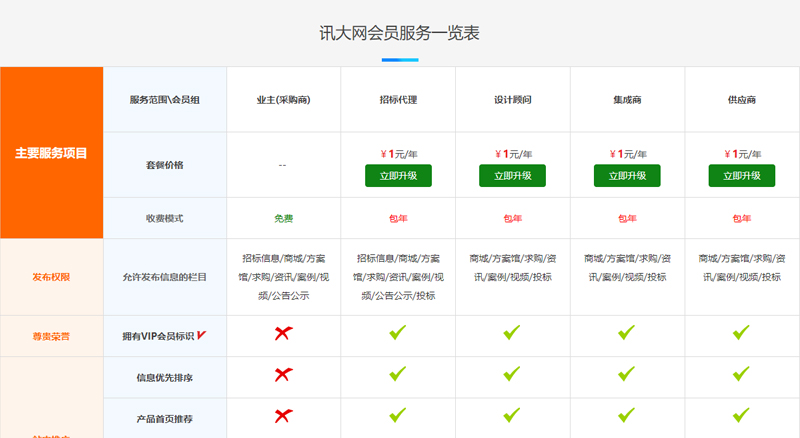The height and width of the screenshot is (438, 800).
Task: Click the 套餐价格 row label
Action: pyautogui.click(x=165, y=165)
